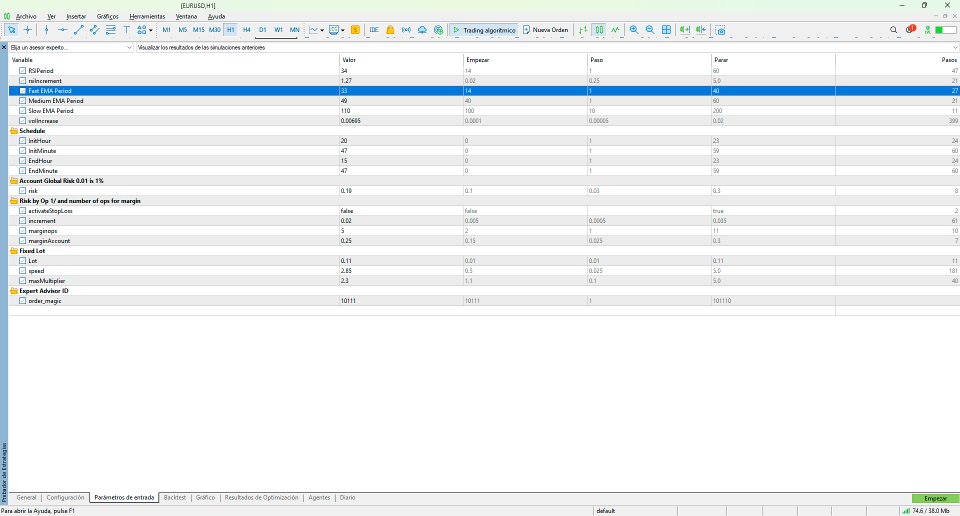Collapse the Expert Advisor ID group
The image size is (960, 516).
click(13, 291)
